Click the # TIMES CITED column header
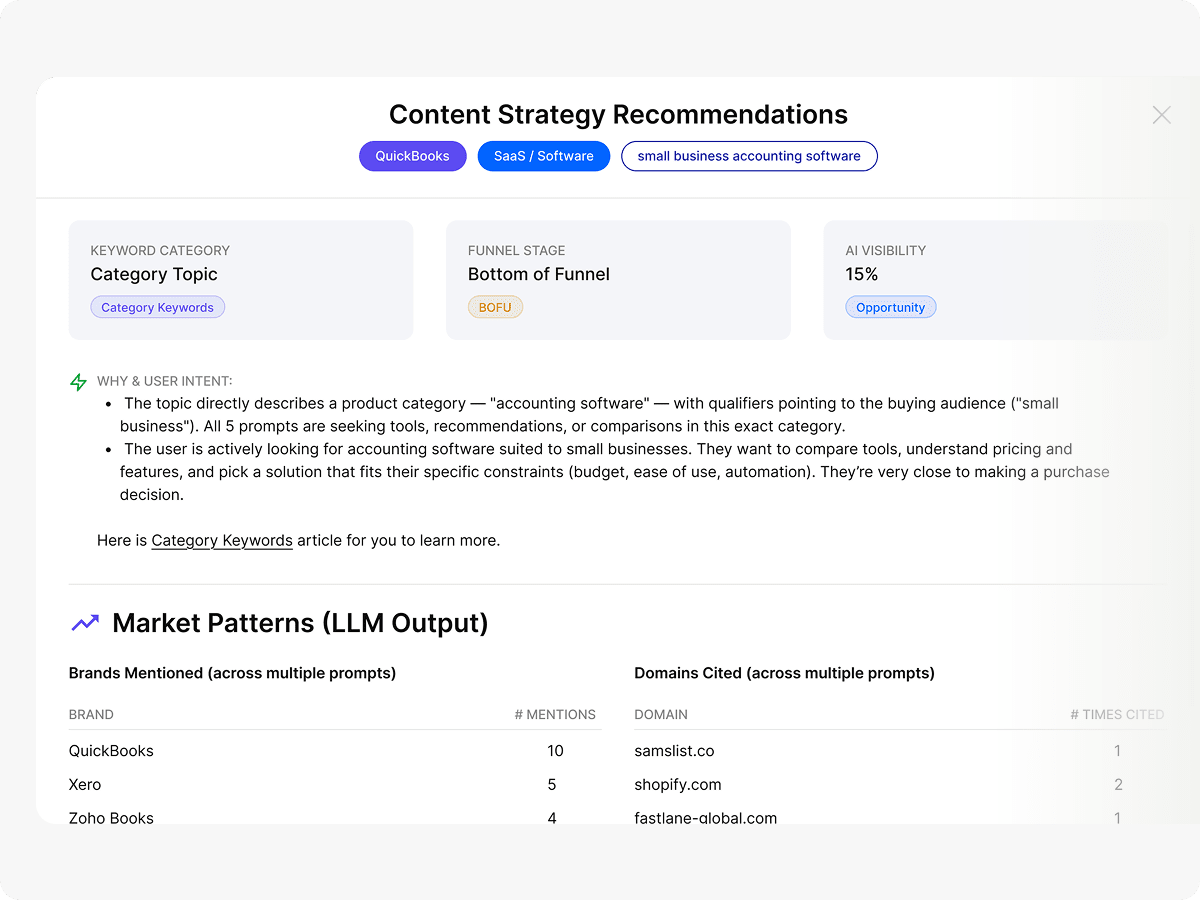1200x900 pixels. point(1116,714)
